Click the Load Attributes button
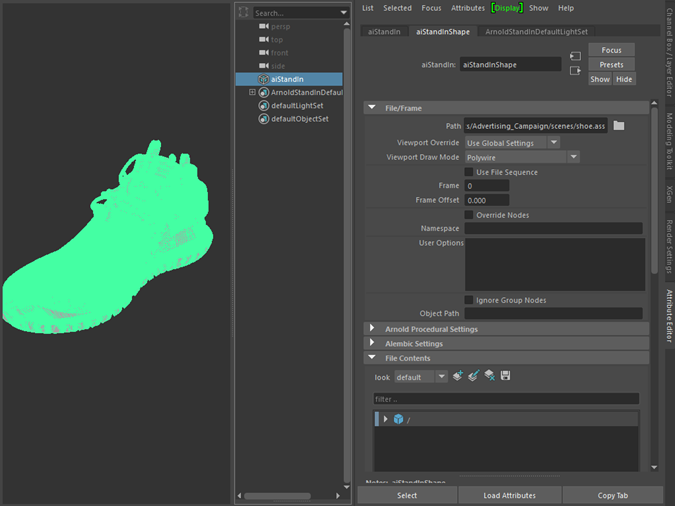 click(509, 495)
